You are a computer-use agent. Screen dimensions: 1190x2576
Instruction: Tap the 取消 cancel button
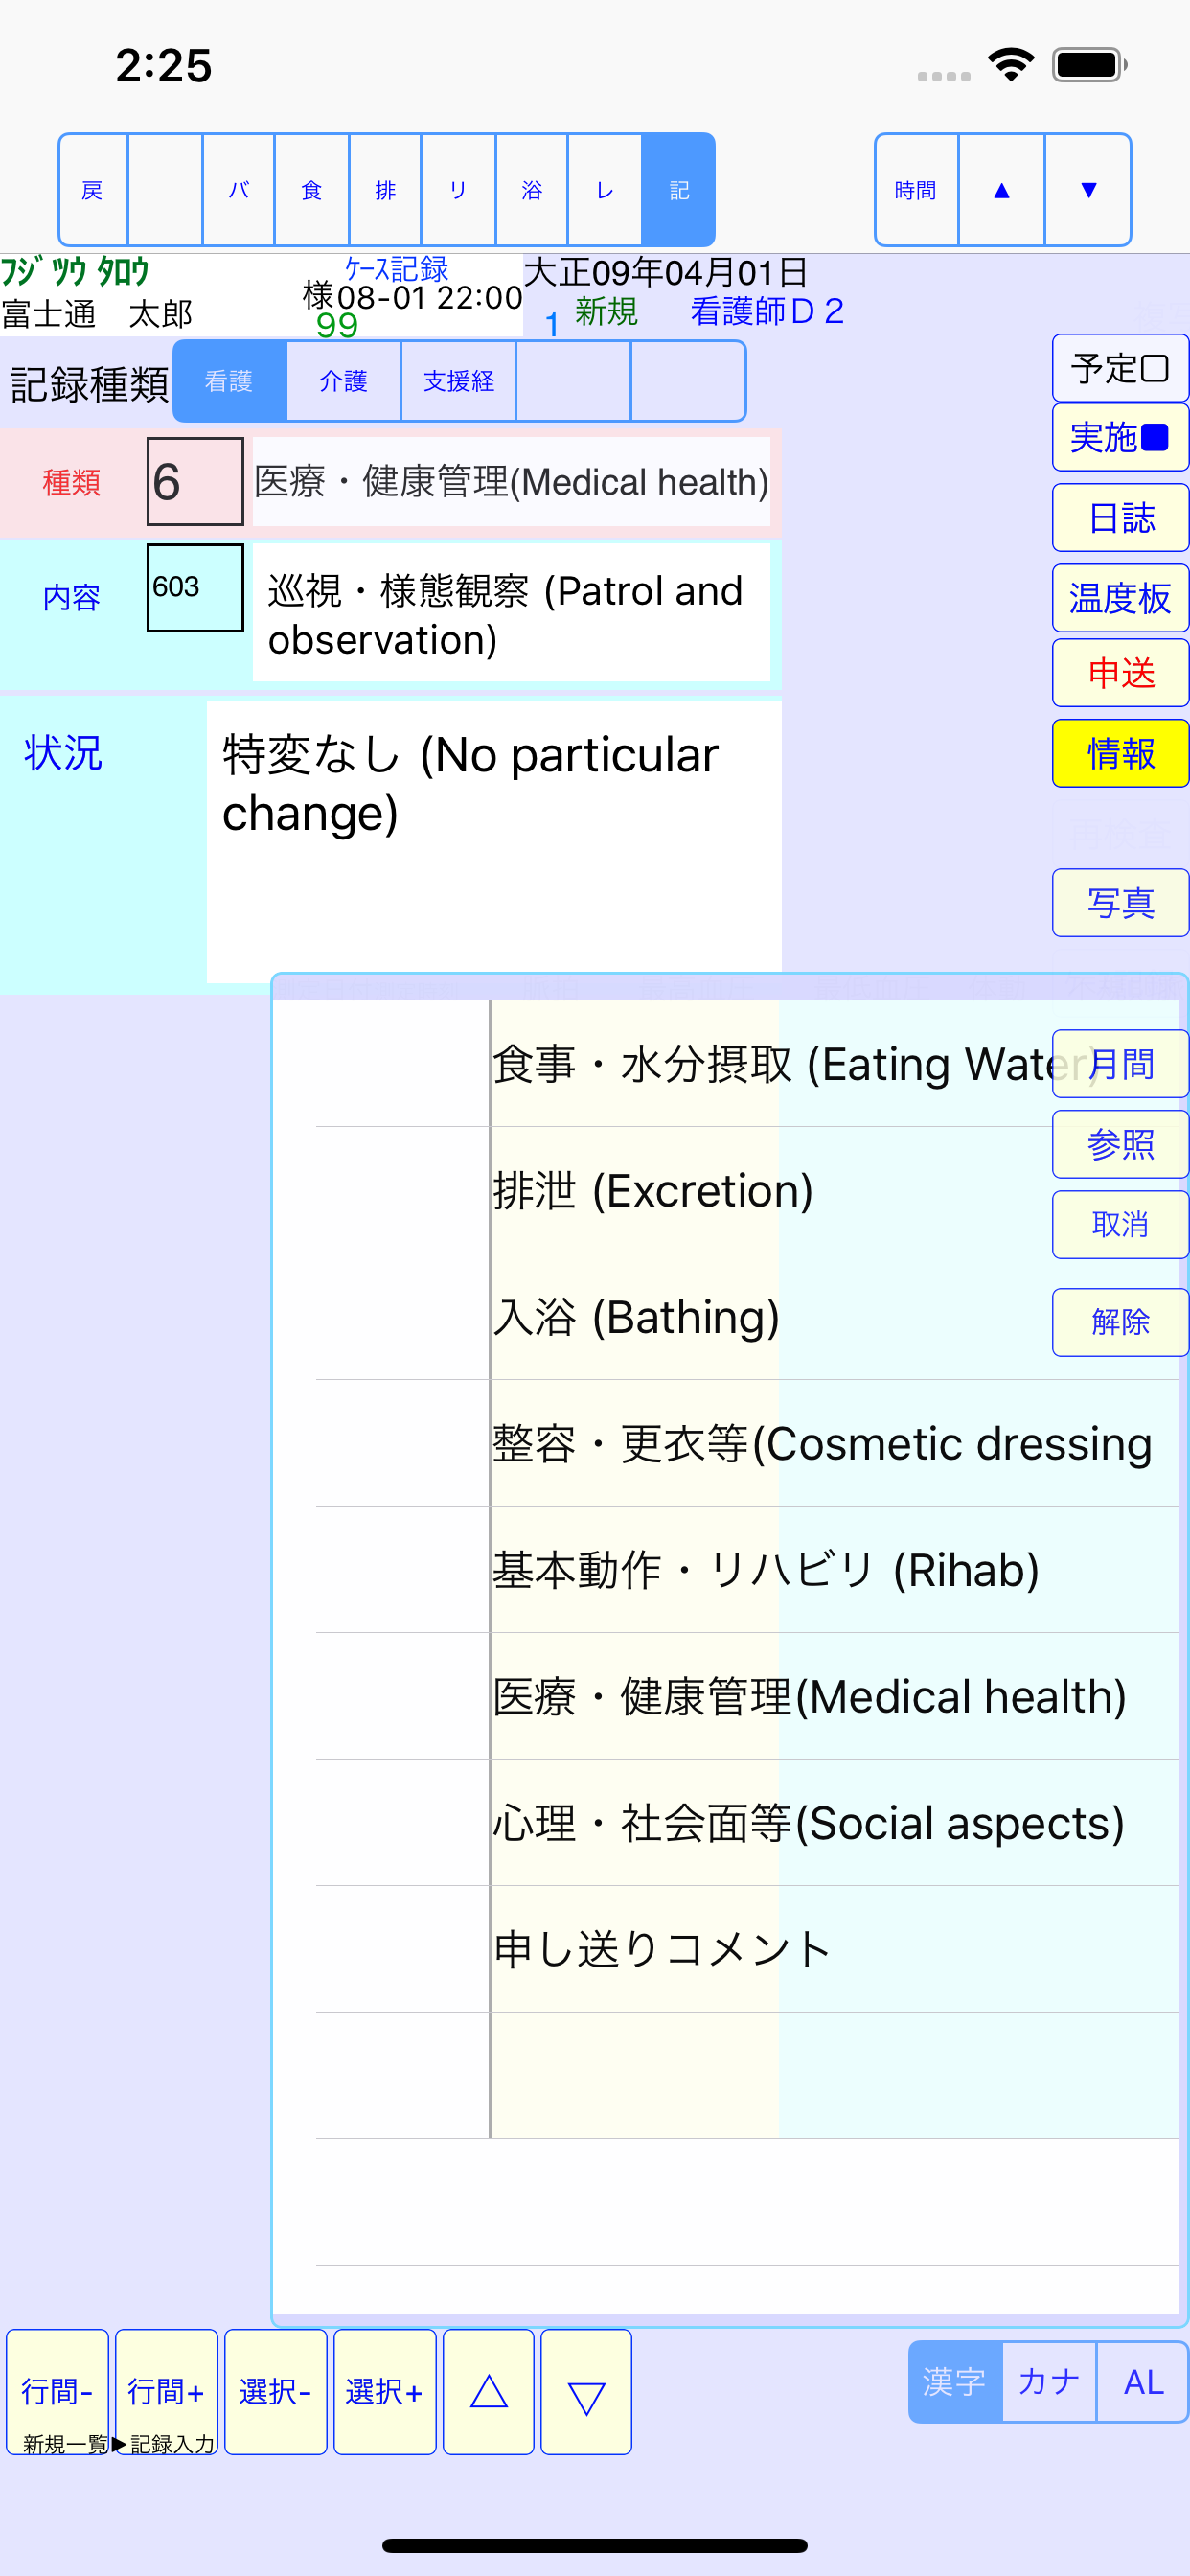(1120, 1224)
